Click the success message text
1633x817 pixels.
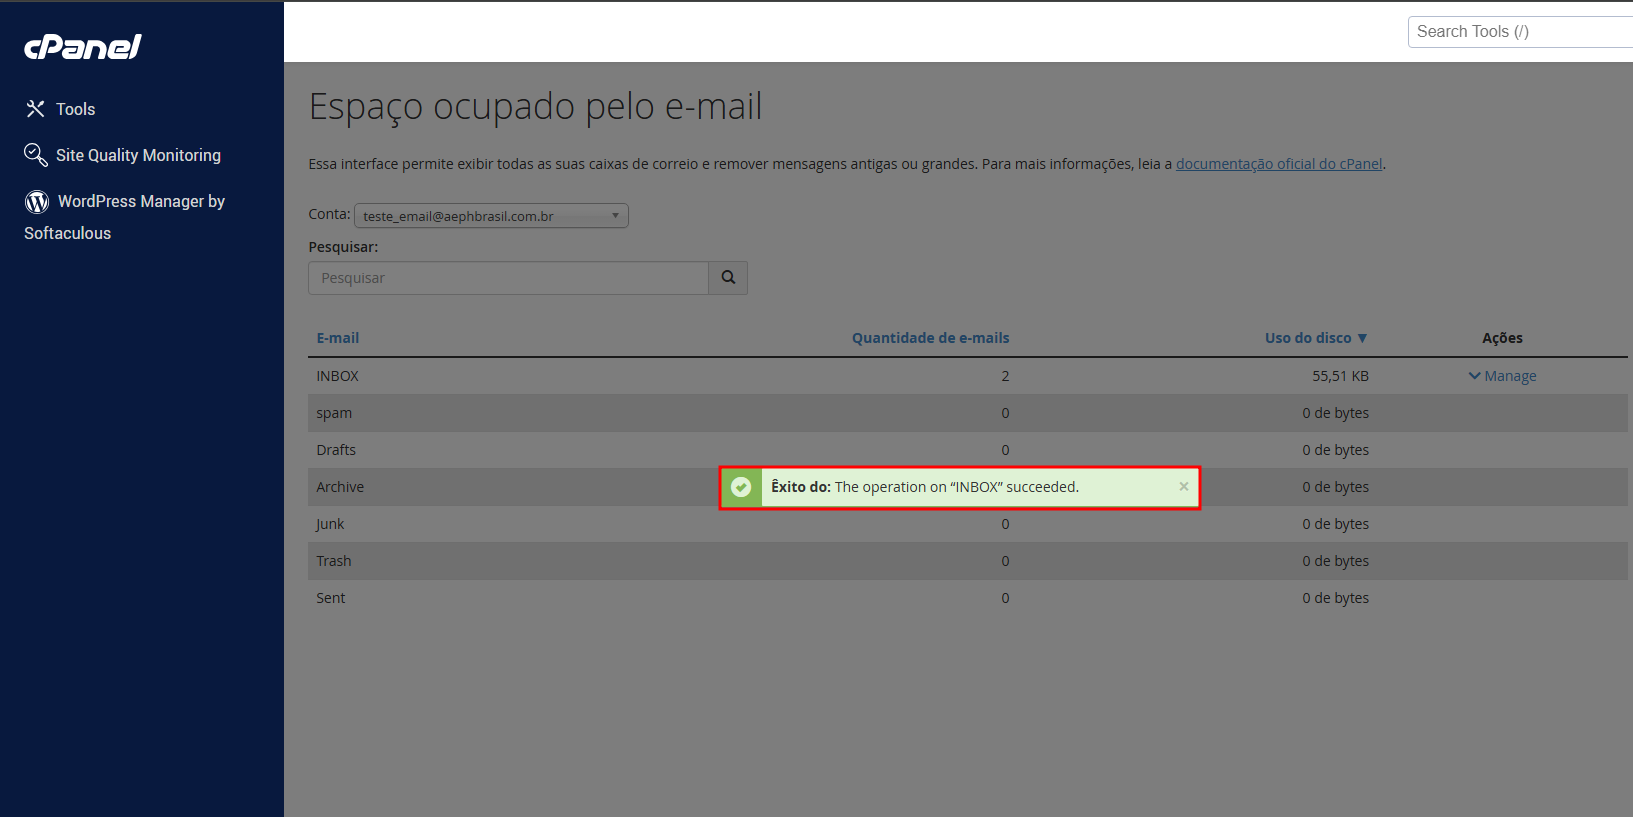tap(925, 487)
